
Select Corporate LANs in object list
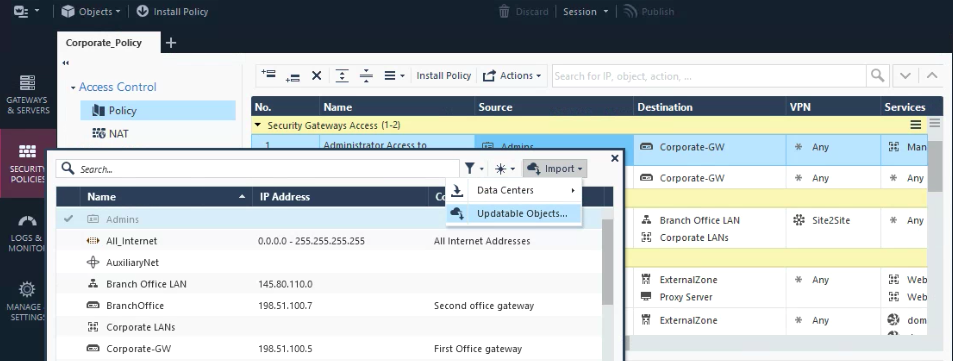click(329, 327)
